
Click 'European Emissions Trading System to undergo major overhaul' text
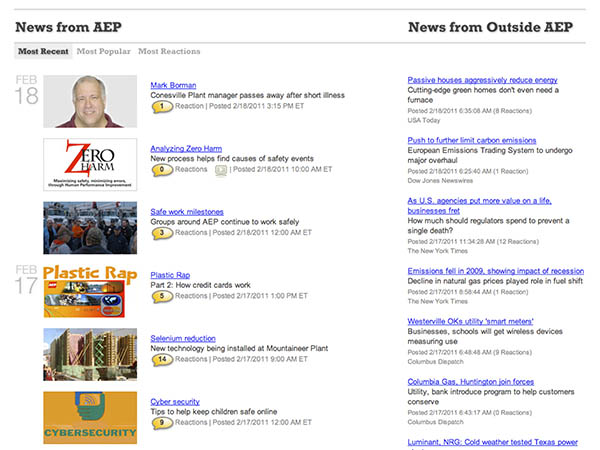pos(490,155)
